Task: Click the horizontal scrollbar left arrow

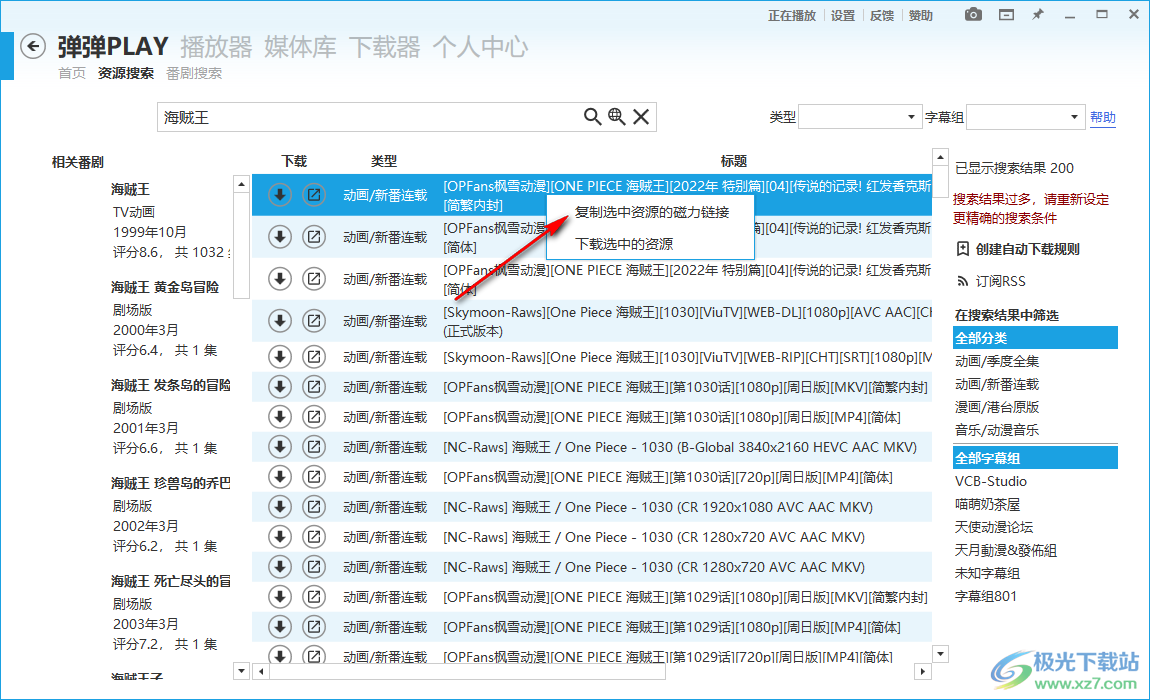Action: coord(261,671)
